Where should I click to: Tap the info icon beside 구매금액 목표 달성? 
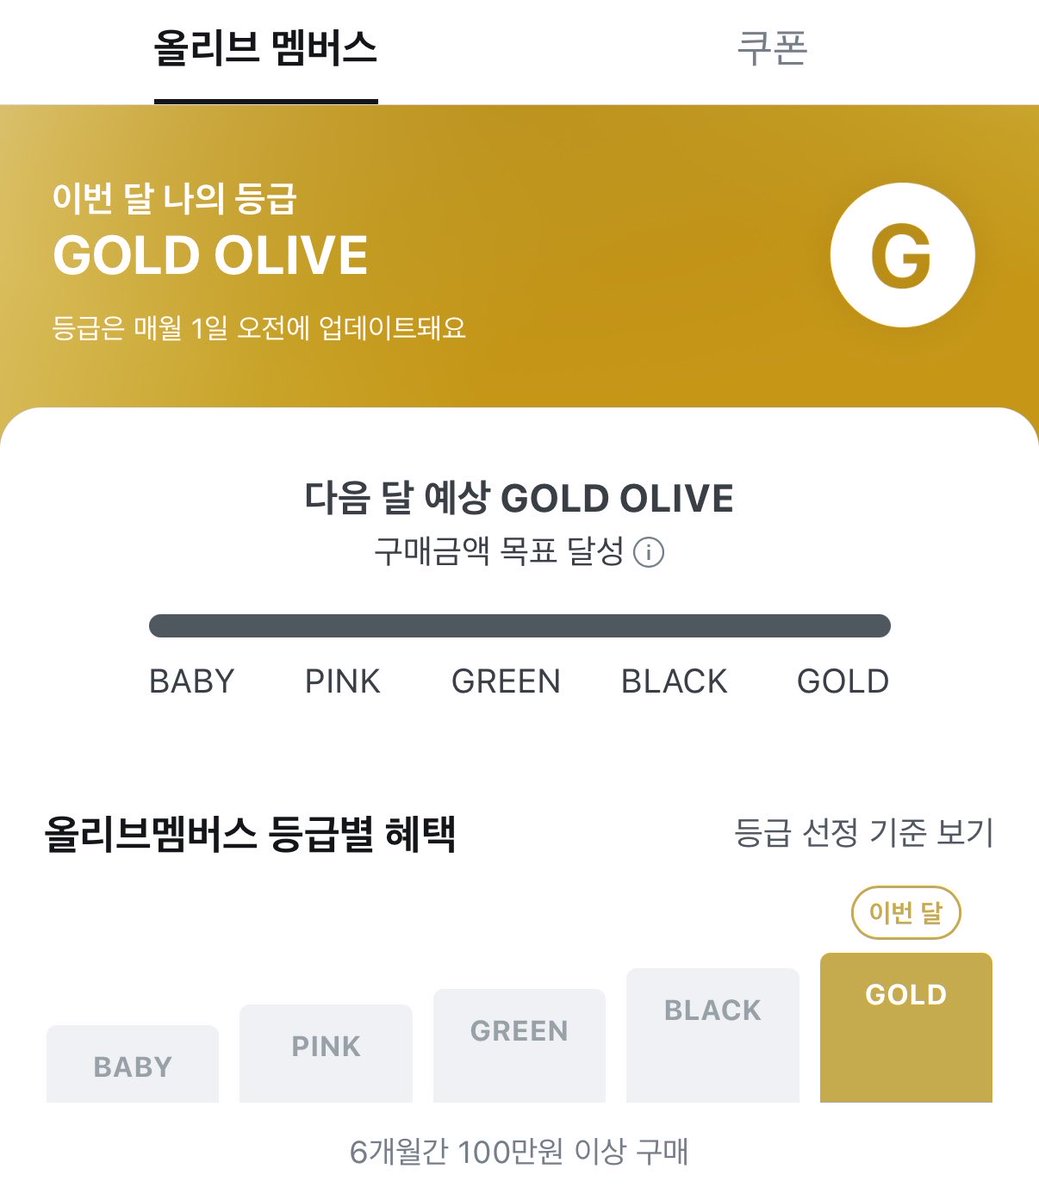[x=649, y=552]
